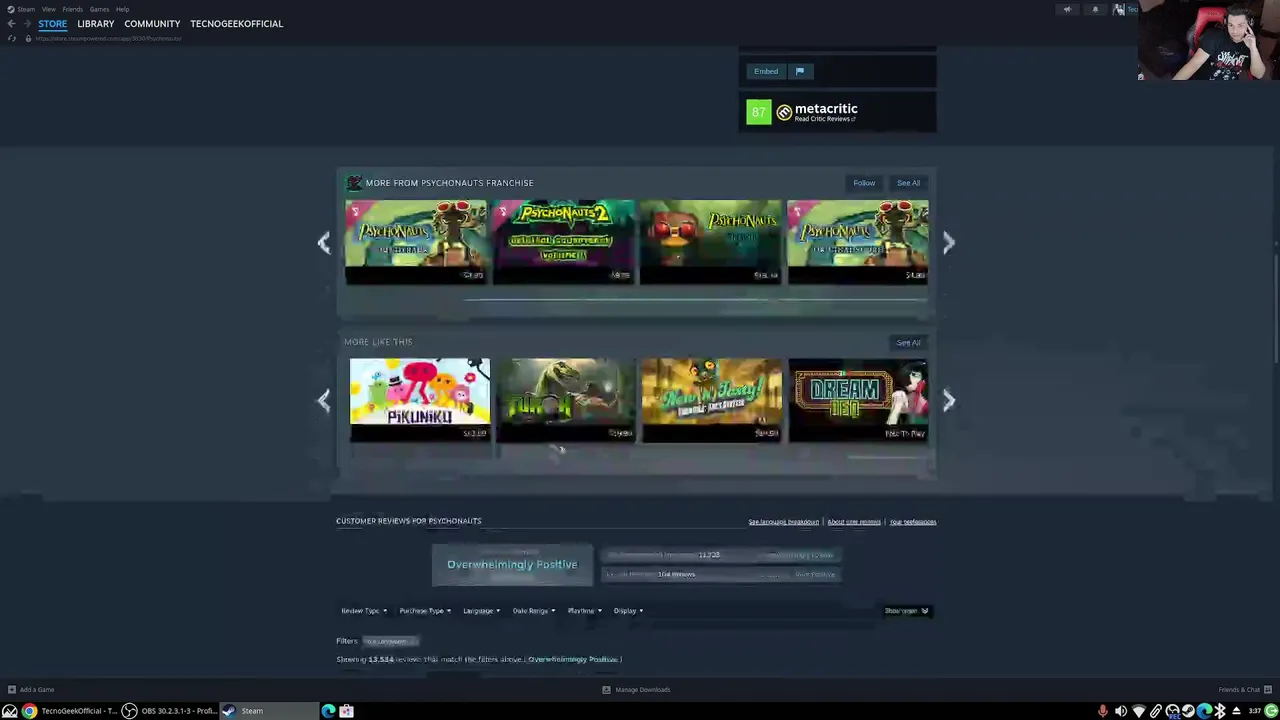Open the Bluetooth tray icon

tap(1220, 711)
